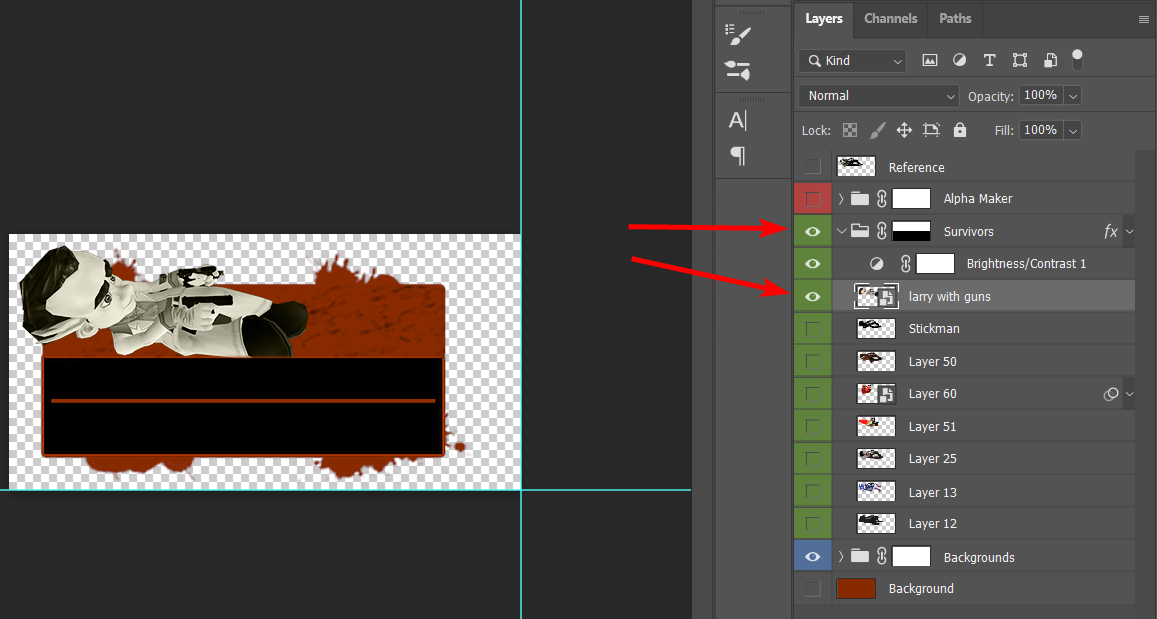Expand the Alpha Maker group

point(840,199)
